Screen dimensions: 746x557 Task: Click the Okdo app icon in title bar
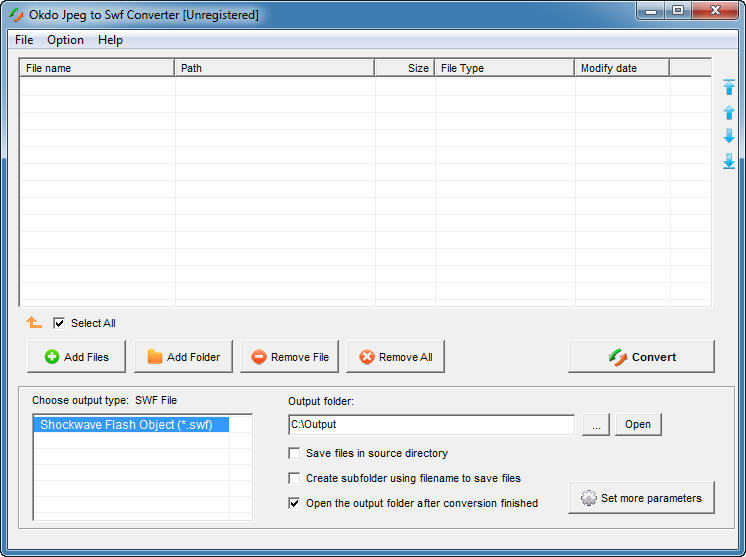16,15
